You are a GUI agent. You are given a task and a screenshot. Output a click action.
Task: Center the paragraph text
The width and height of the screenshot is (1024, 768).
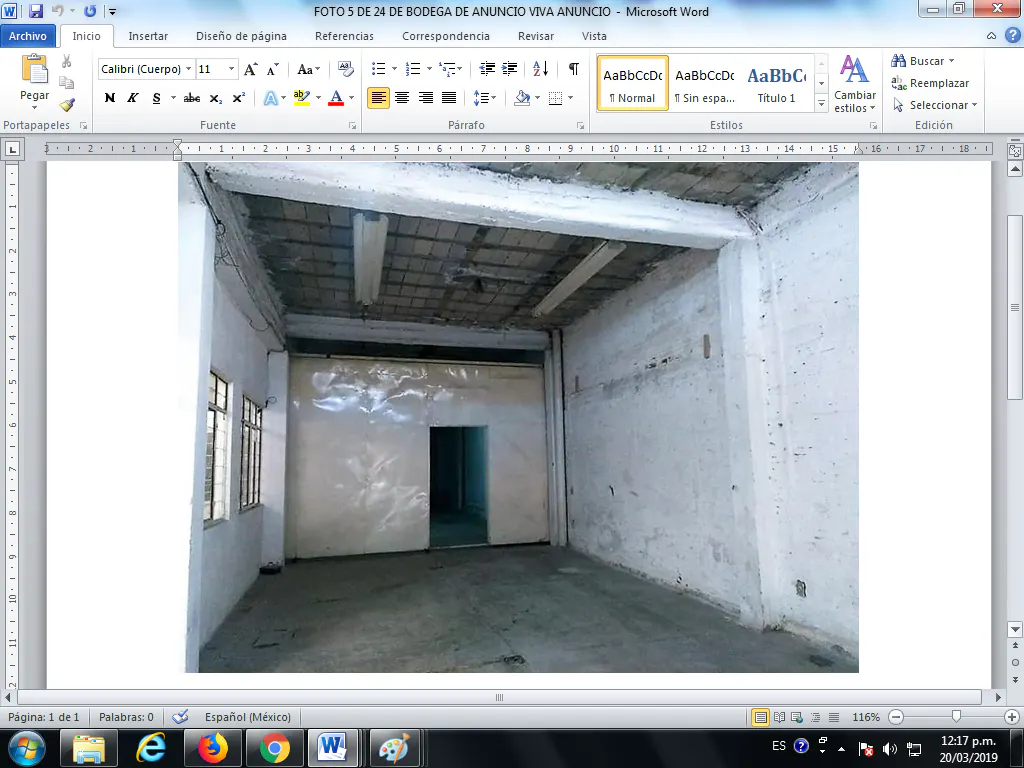(402, 98)
